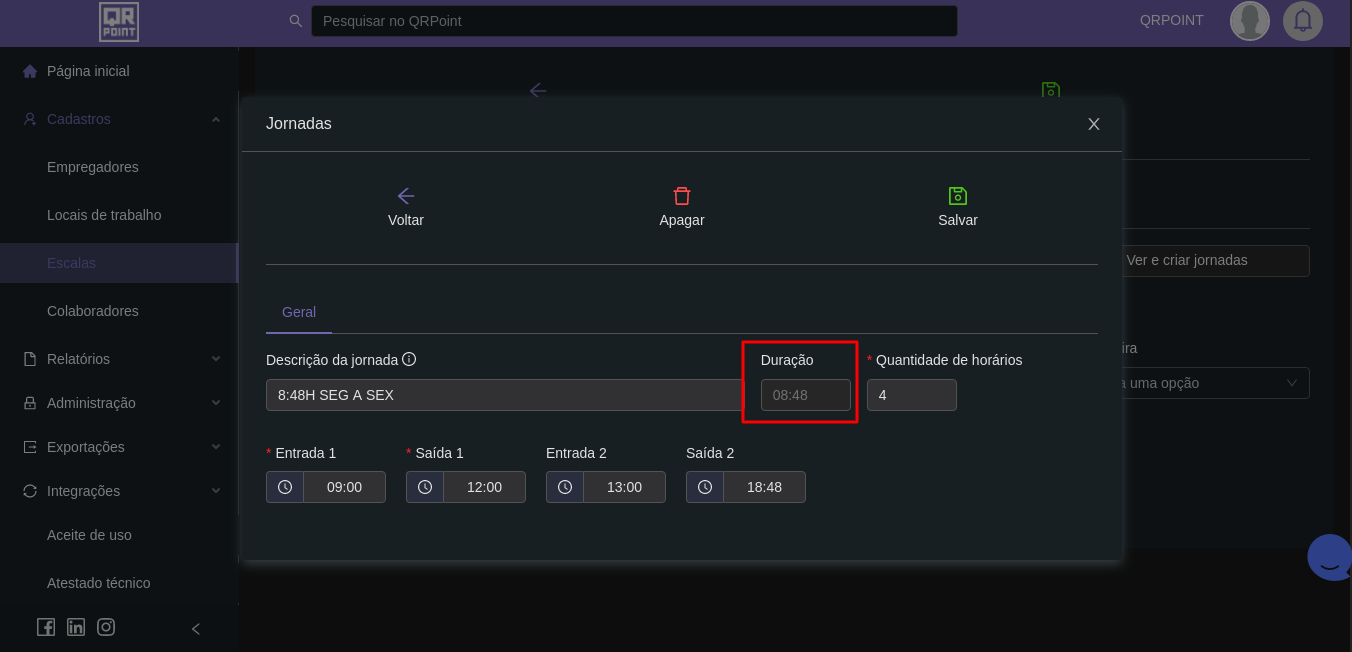Click the Voltar back arrow icon
This screenshot has width=1352, height=652.
(x=405, y=196)
